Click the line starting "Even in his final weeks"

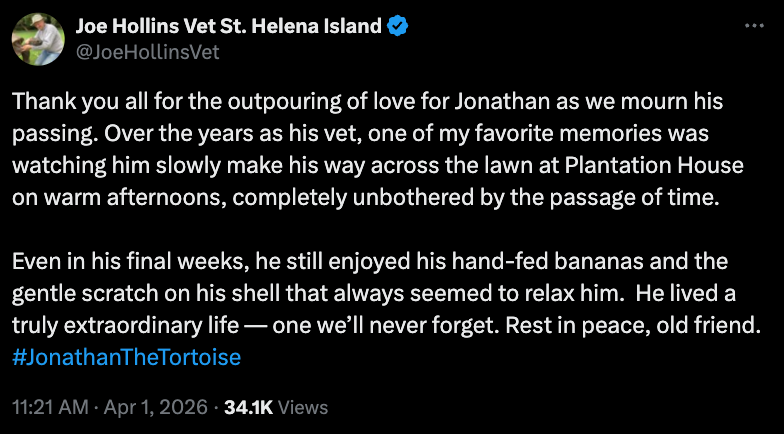(x=118, y=263)
